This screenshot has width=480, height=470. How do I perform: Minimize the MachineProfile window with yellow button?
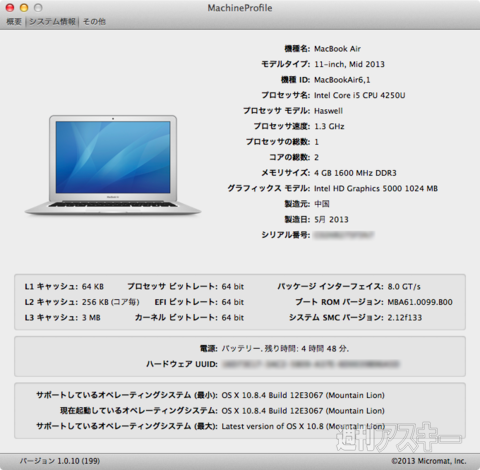24,8
